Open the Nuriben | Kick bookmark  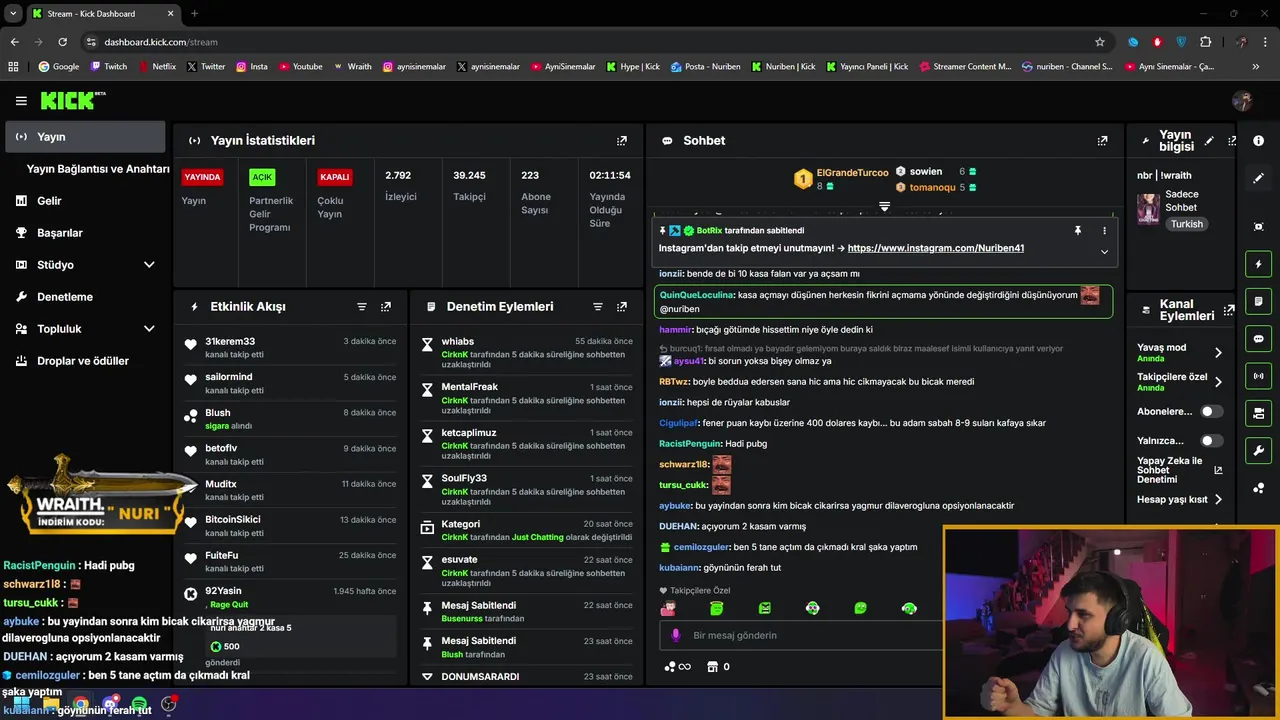click(783, 67)
